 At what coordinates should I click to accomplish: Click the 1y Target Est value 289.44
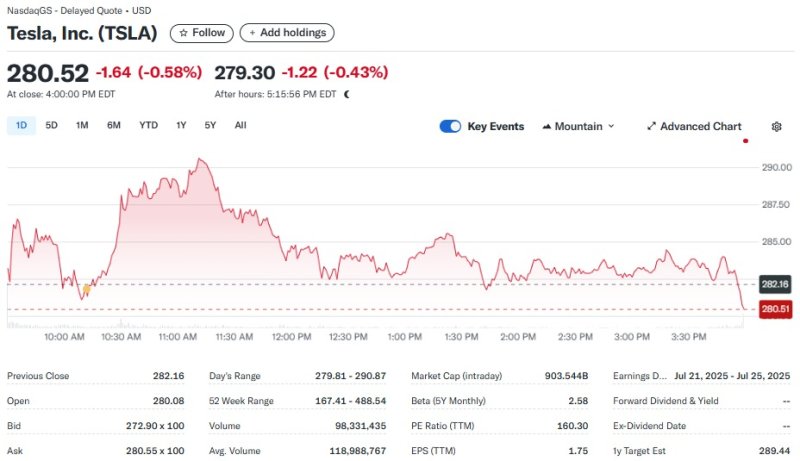tap(774, 451)
